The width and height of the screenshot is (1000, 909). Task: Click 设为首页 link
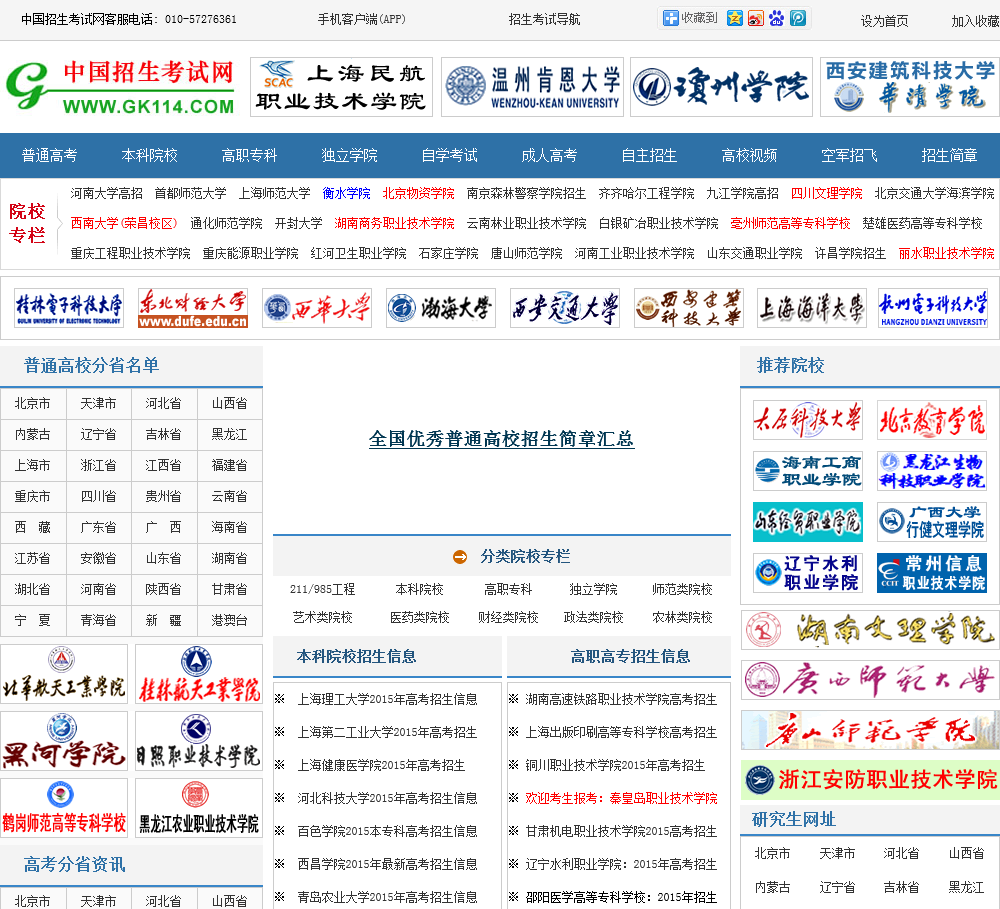(885, 21)
